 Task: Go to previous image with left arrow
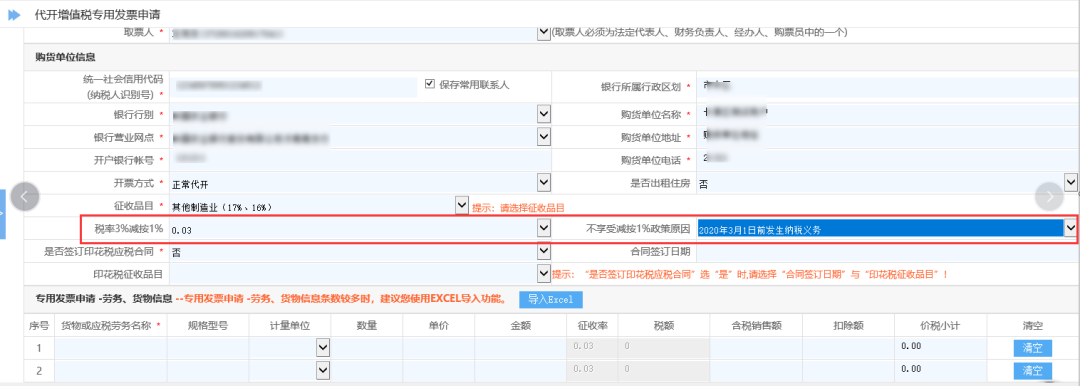click(x=24, y=196)
